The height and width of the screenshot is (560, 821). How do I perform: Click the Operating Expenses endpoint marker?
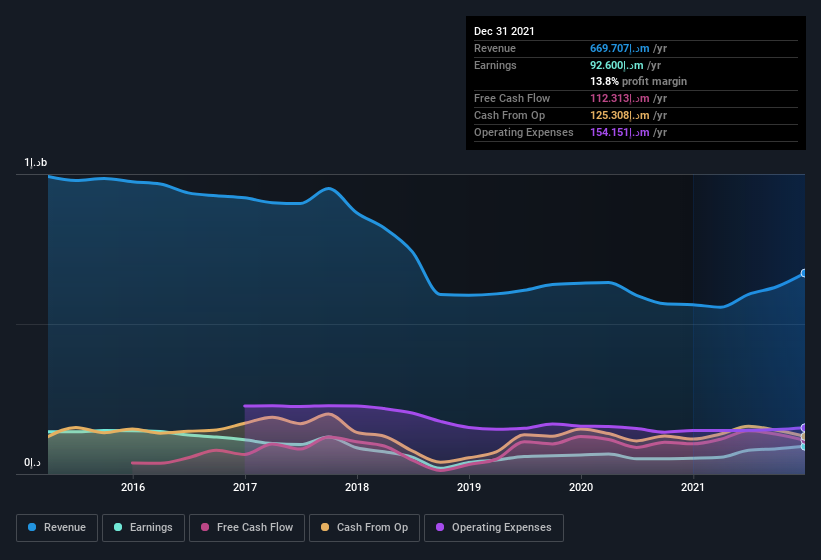pos(804,428)
